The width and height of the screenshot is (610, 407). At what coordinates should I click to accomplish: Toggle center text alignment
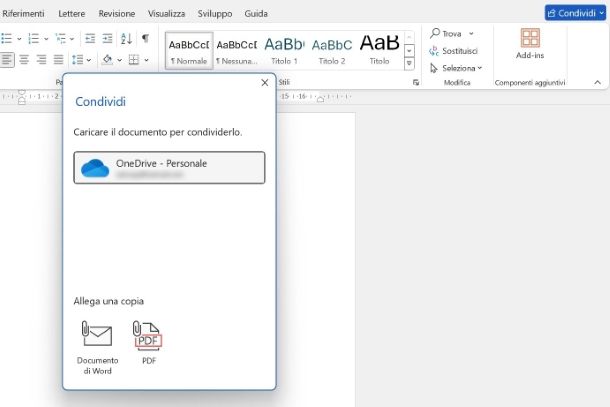pyautogui.click(x=23, y=60)
